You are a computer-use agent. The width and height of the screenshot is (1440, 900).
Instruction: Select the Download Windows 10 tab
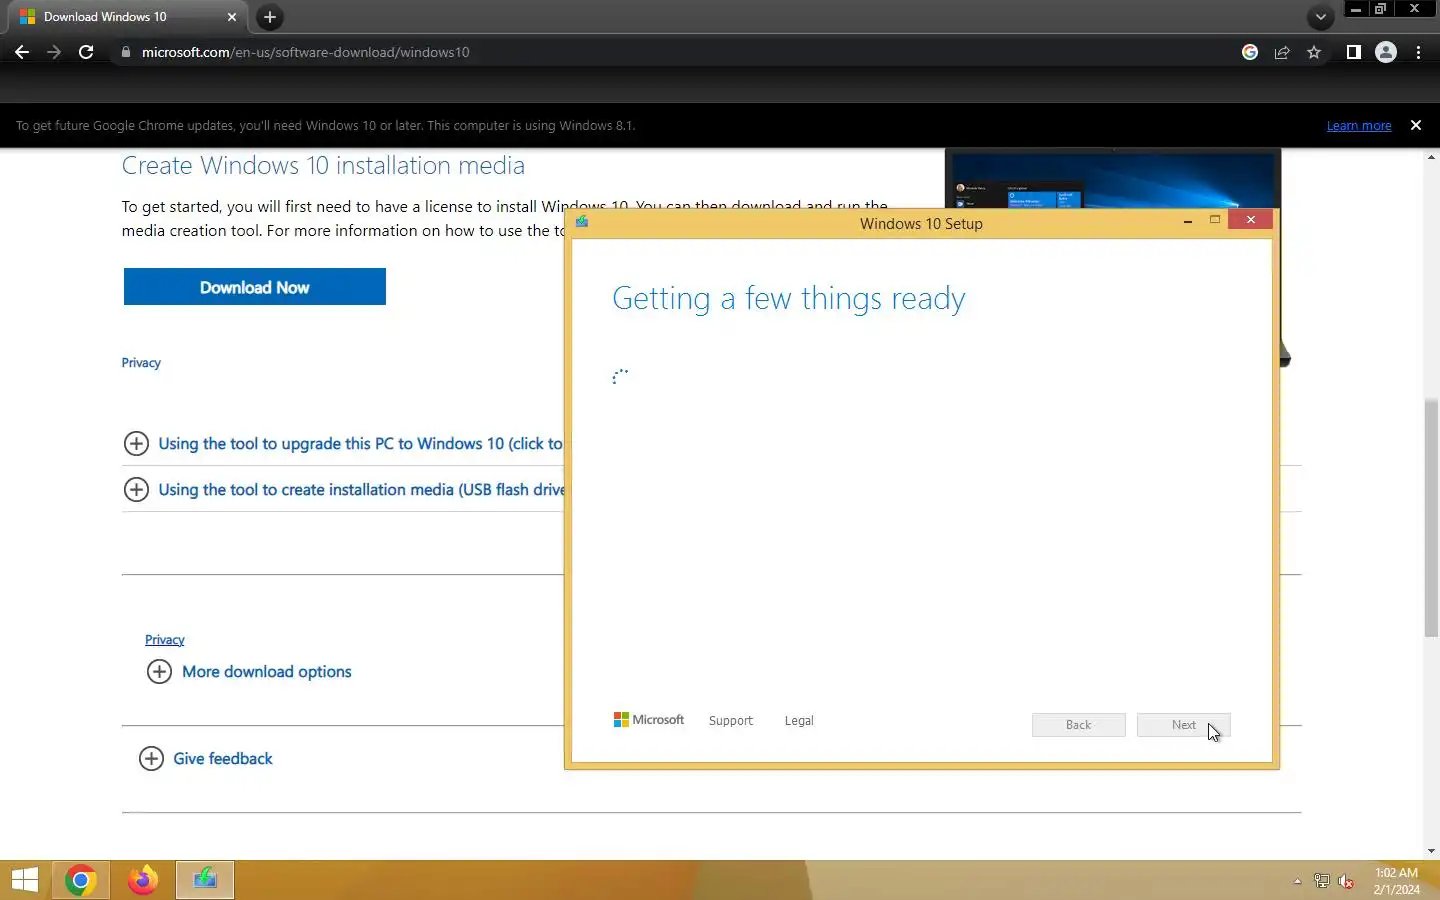click(129, 17)
